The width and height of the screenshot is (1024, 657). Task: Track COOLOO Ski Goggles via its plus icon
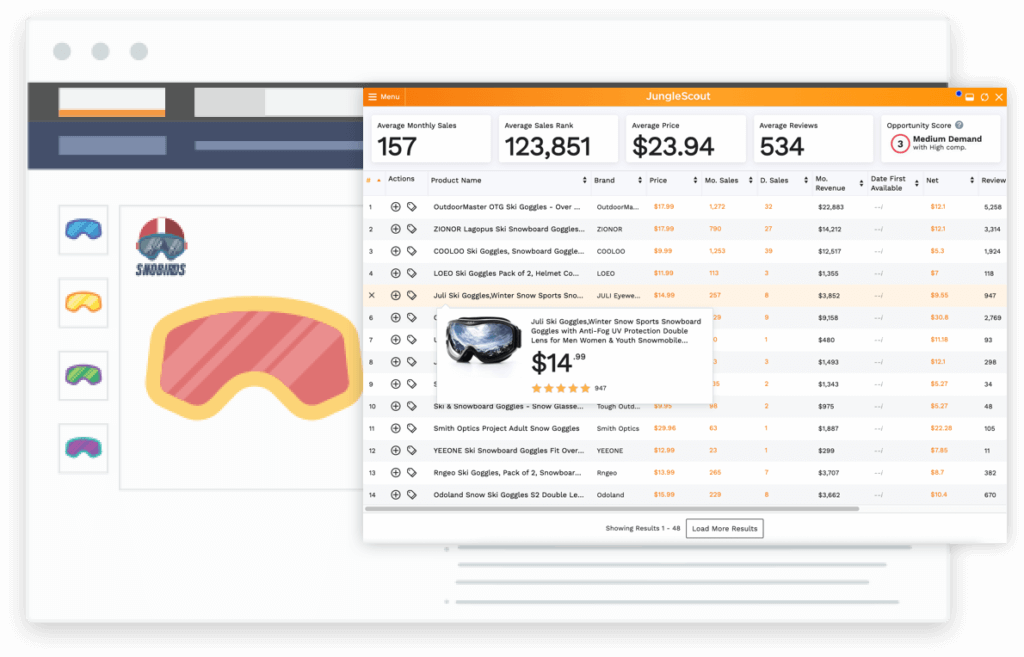(396, 251)
